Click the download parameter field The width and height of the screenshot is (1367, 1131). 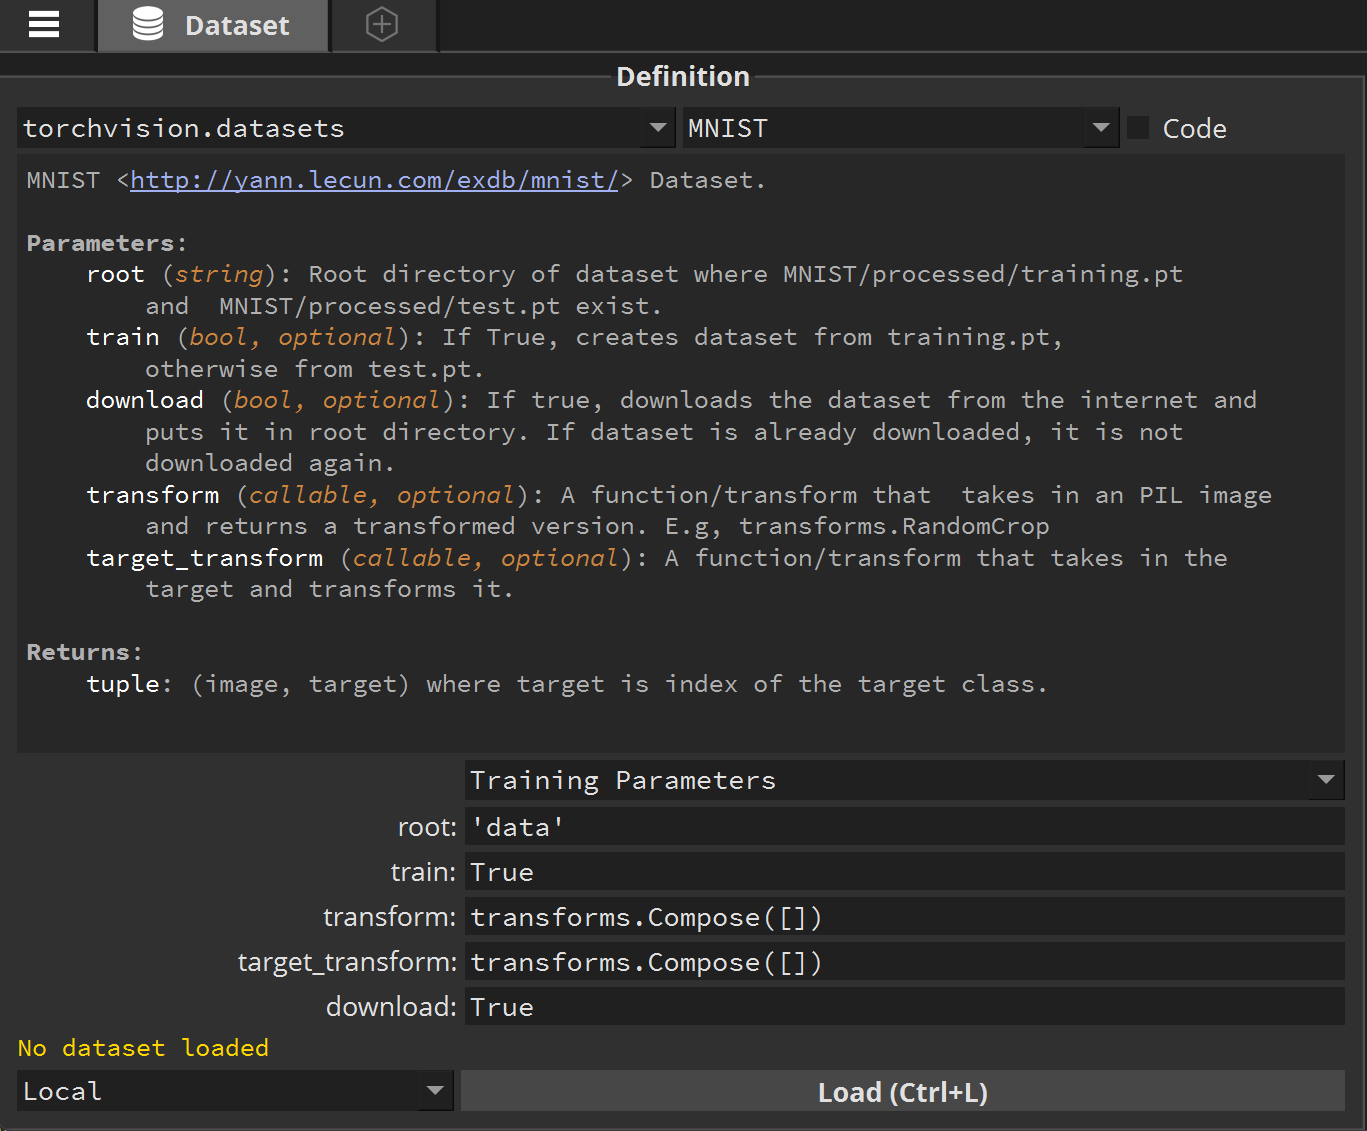click(x=904, y=1007)
